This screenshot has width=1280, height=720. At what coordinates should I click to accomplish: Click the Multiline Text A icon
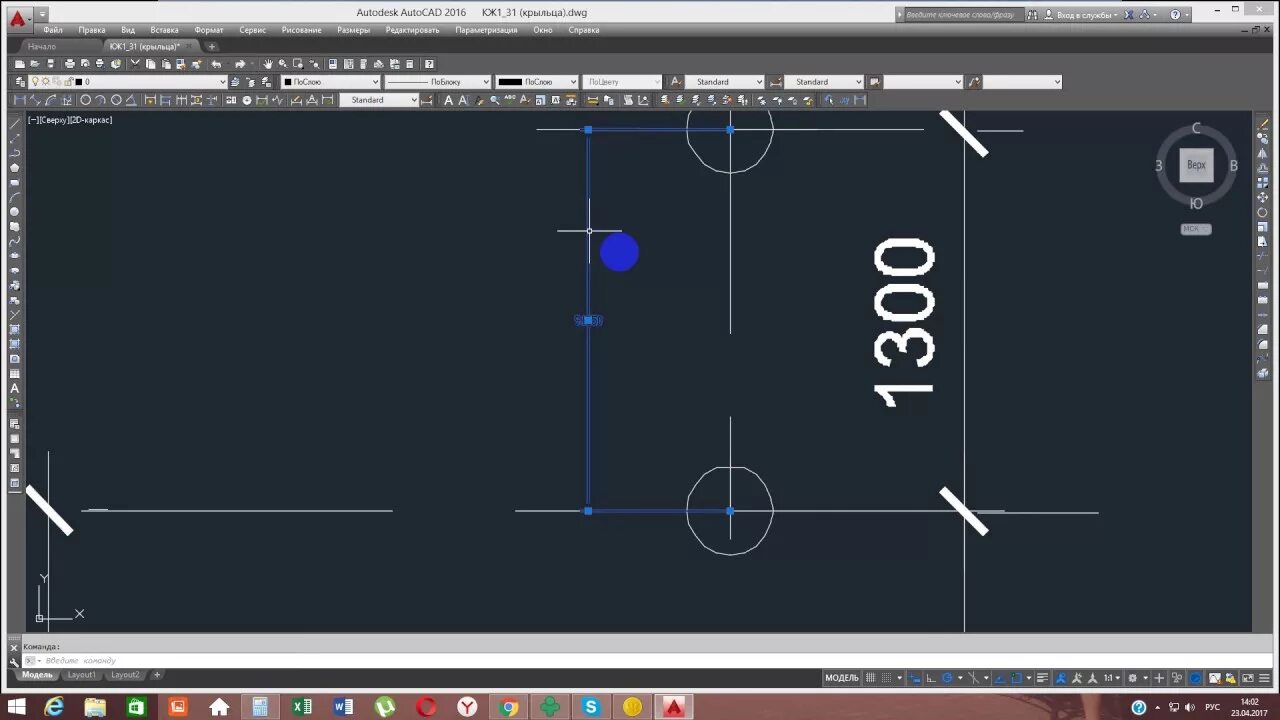click(x=448, y=99)
